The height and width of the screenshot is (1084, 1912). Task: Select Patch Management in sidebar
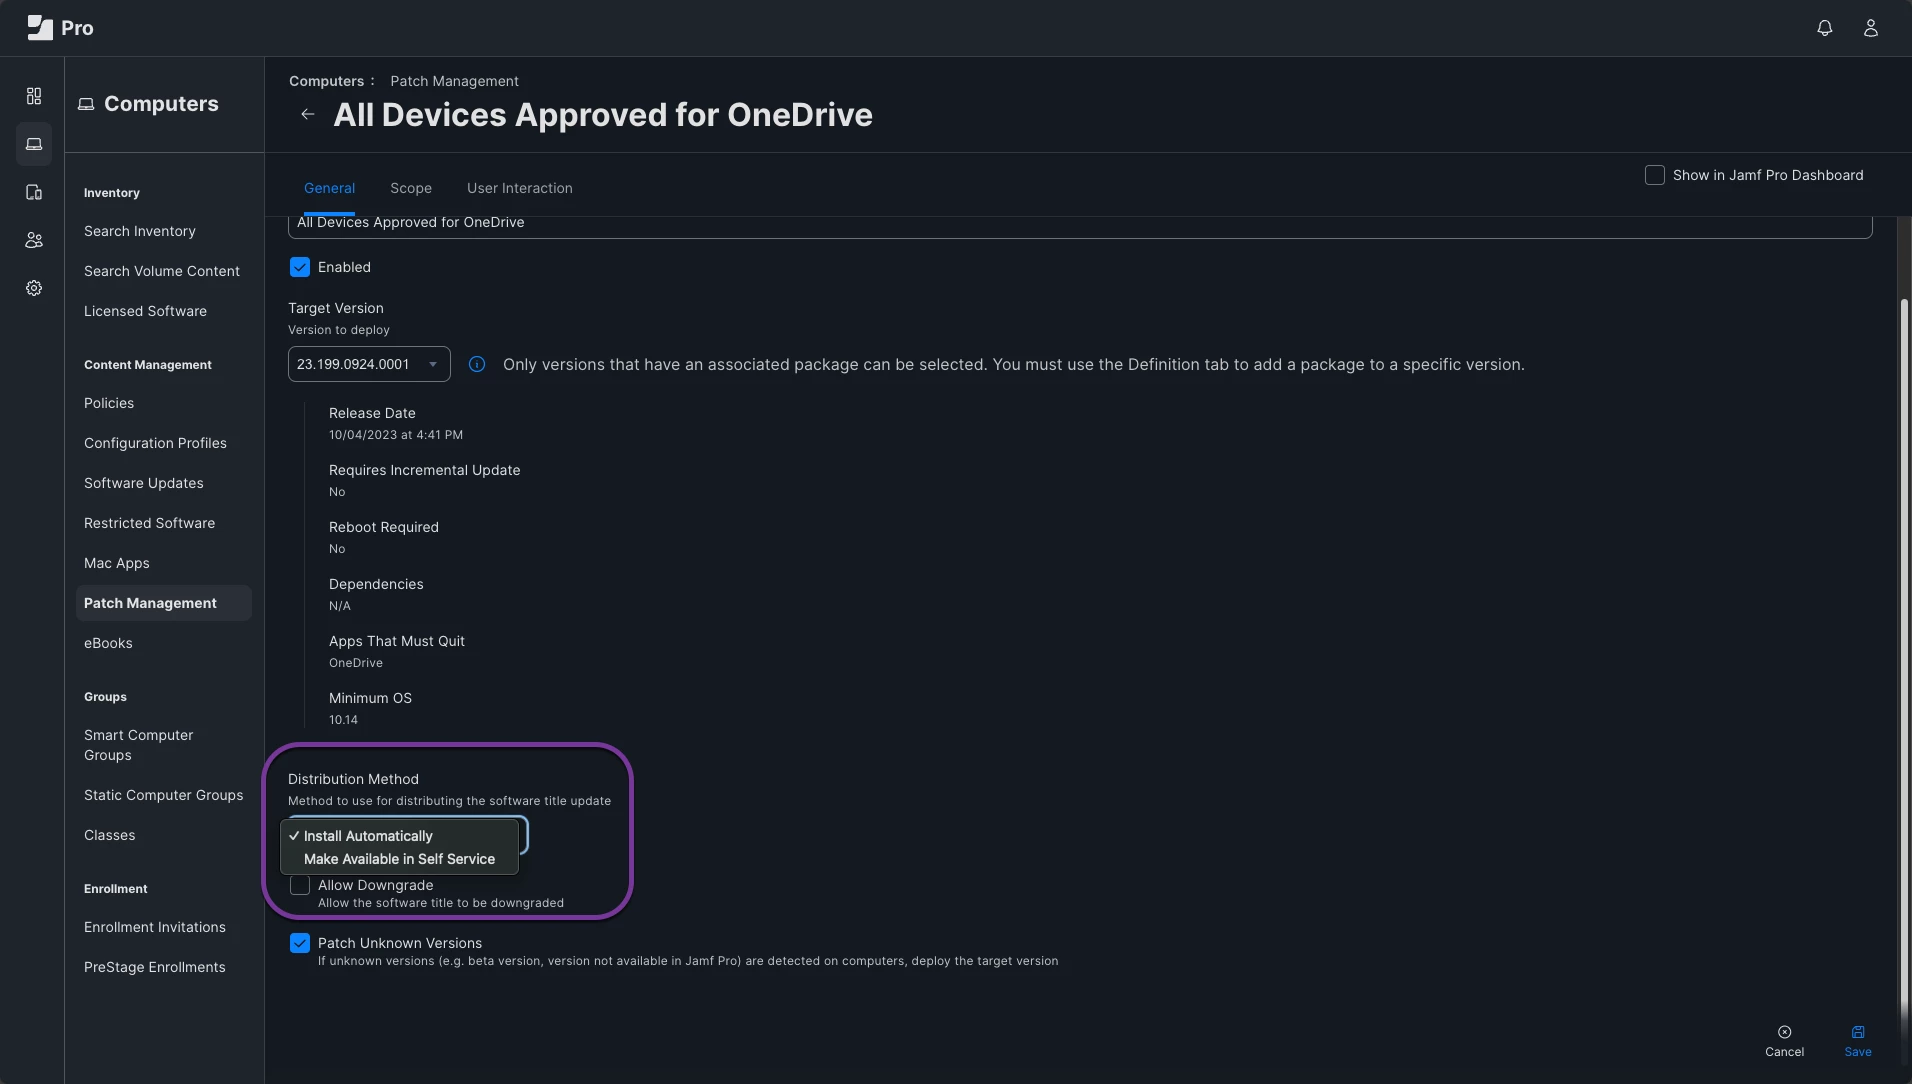(x=164, y=603)
